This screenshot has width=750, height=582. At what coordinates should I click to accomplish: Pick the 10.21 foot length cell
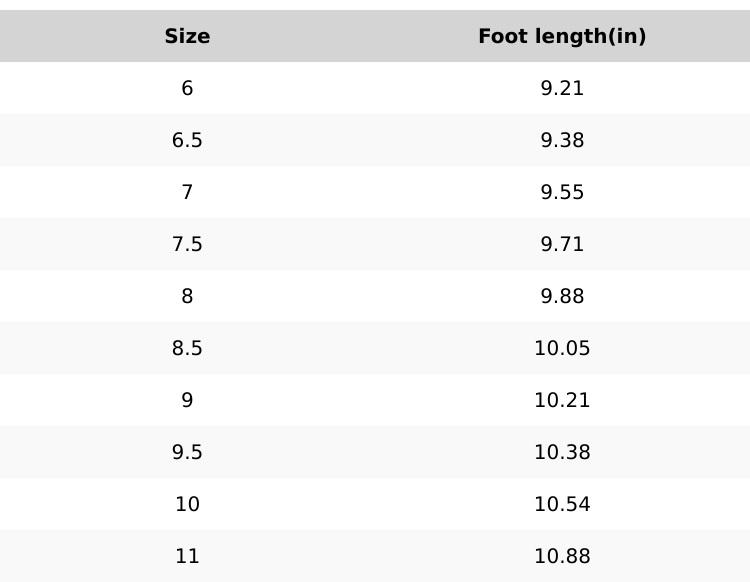(x=562, y=400)
